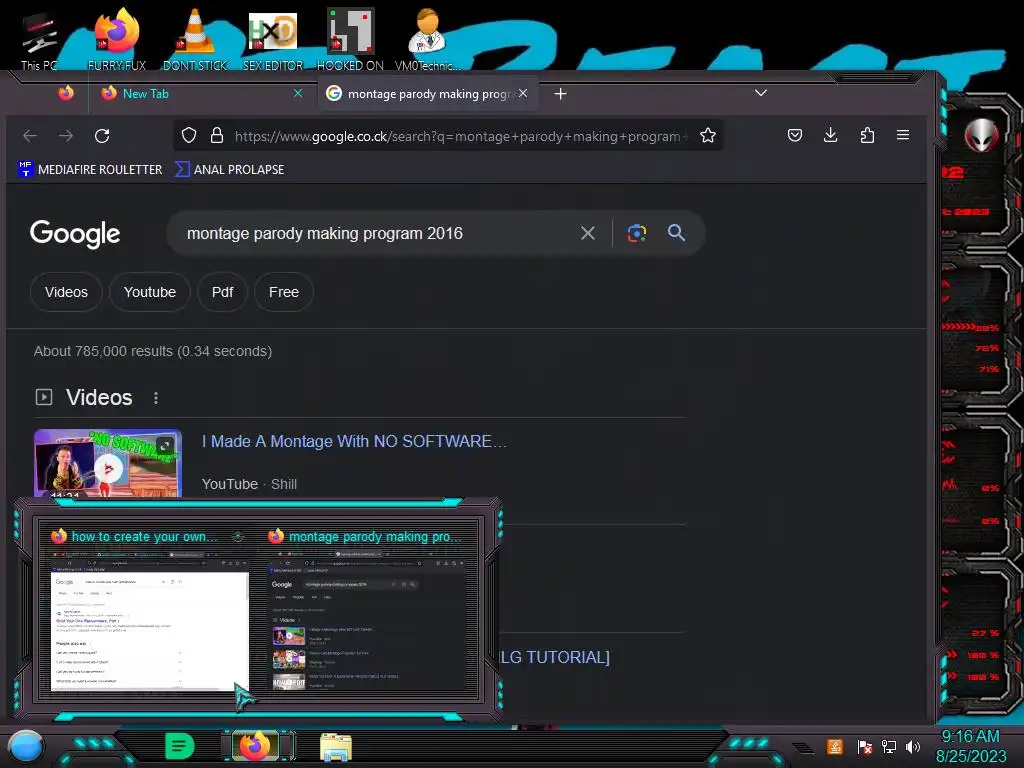This screenshot has width=1024, height=768.
Task: Click the Videos section heading
Action: pos(99,397)
